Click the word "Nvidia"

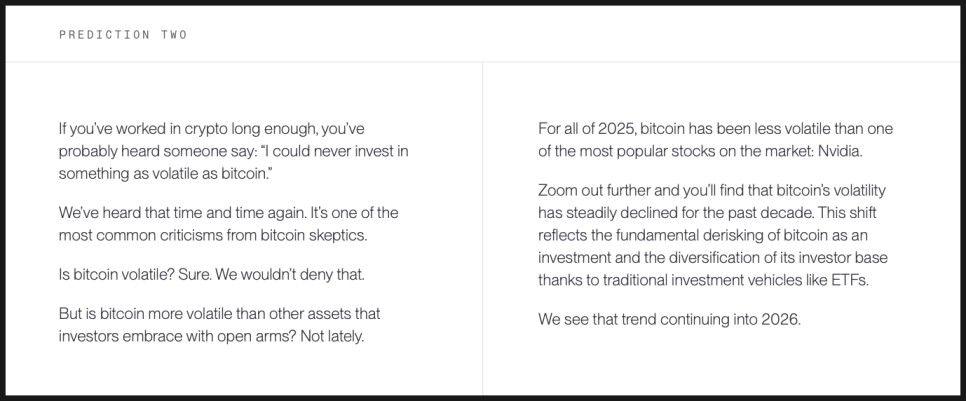(x=835, y=151)
